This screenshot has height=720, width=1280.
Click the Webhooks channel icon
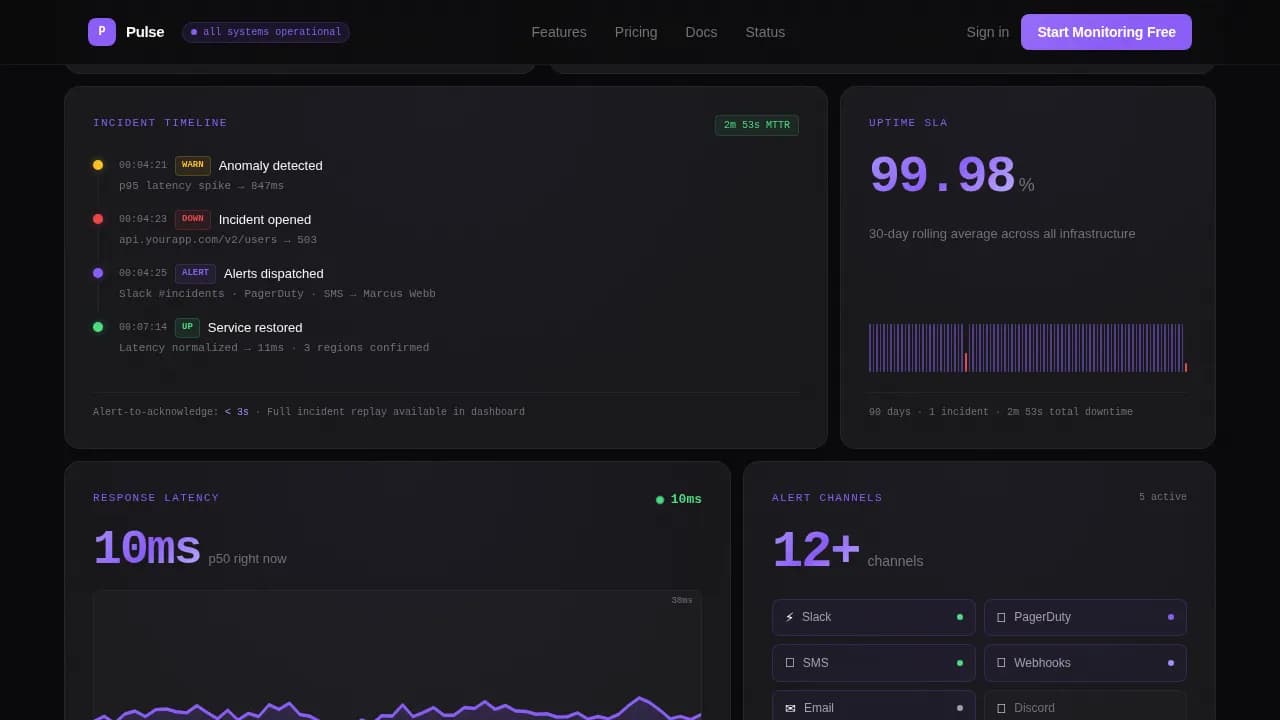click(x=1001, y=662)
